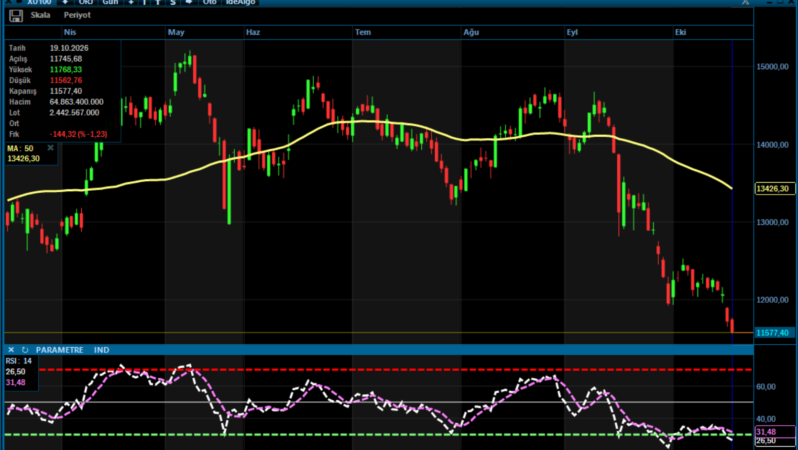798x450 pixels.
Task: Open the Periyot menu
Action: [77, 15]
